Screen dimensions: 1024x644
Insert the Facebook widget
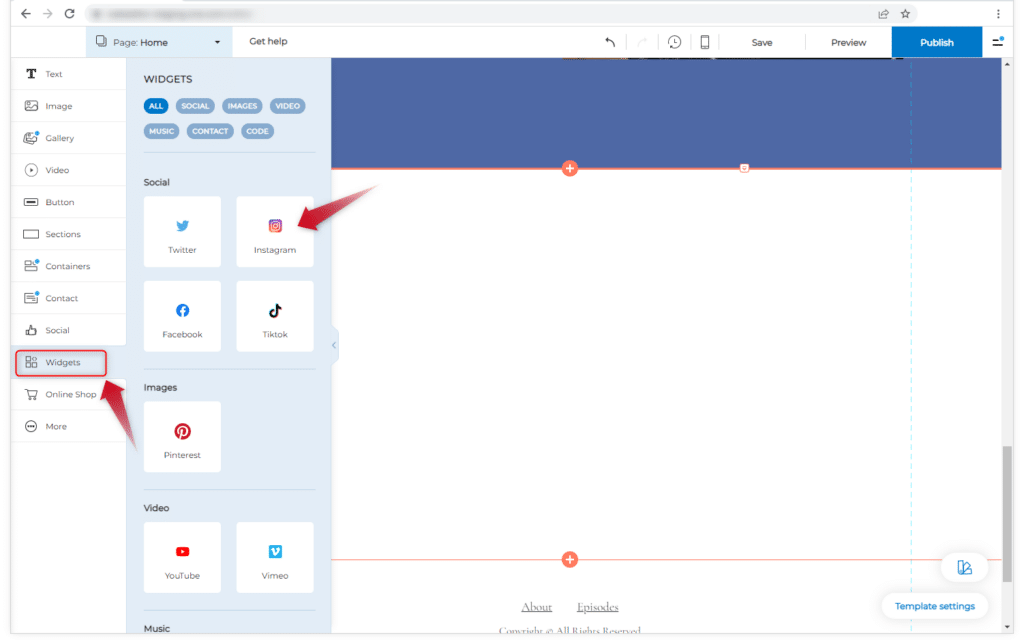pyautogui.click(x=182, y=316)
